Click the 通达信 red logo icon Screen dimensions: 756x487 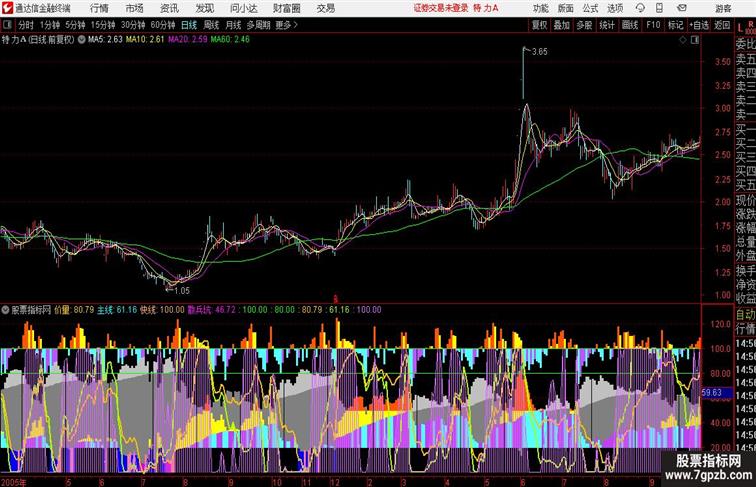tap(7, 8)
